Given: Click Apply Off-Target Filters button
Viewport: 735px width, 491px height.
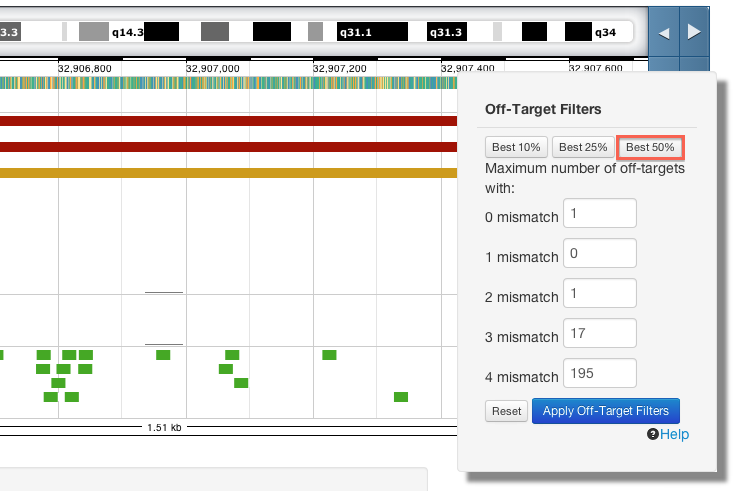Looking at the screenshot, I should pos(606,411).
